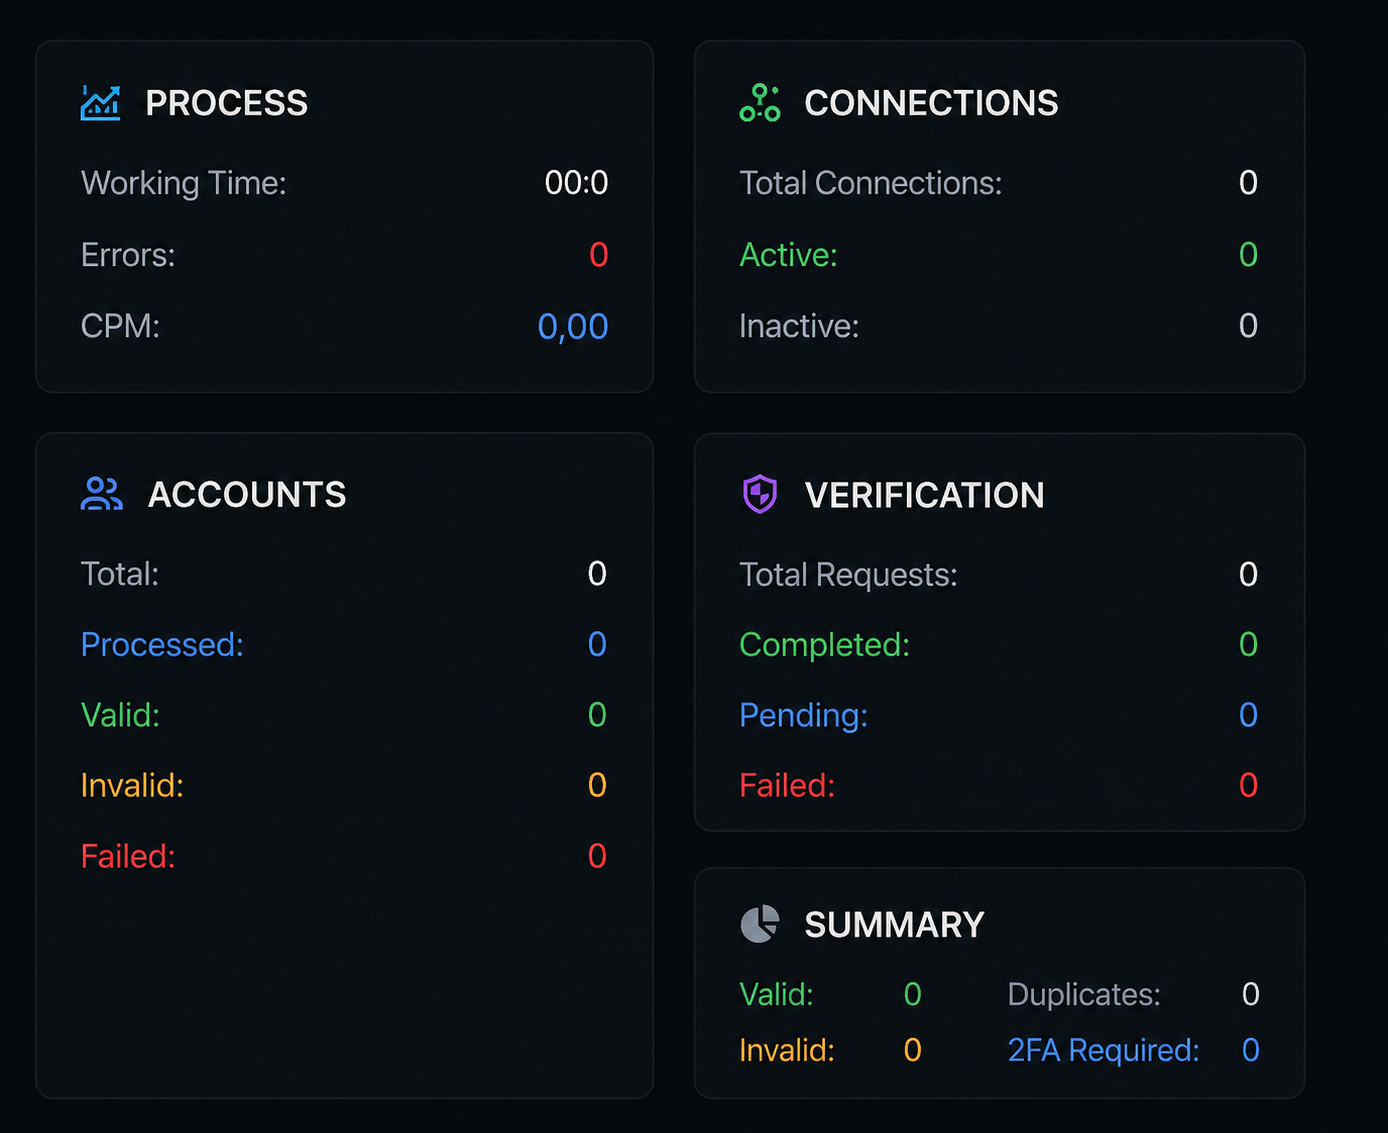Click the "Total:" label in Accounts

(x=120, y=574)
